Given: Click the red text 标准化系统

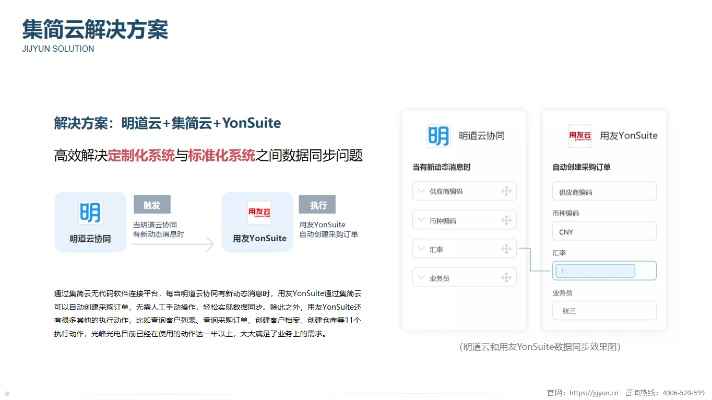Looking at the screenshot, I should click(222, 156).
